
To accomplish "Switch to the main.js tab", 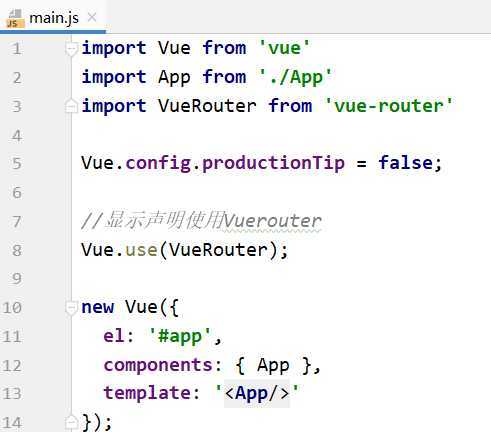I will 54,18.
